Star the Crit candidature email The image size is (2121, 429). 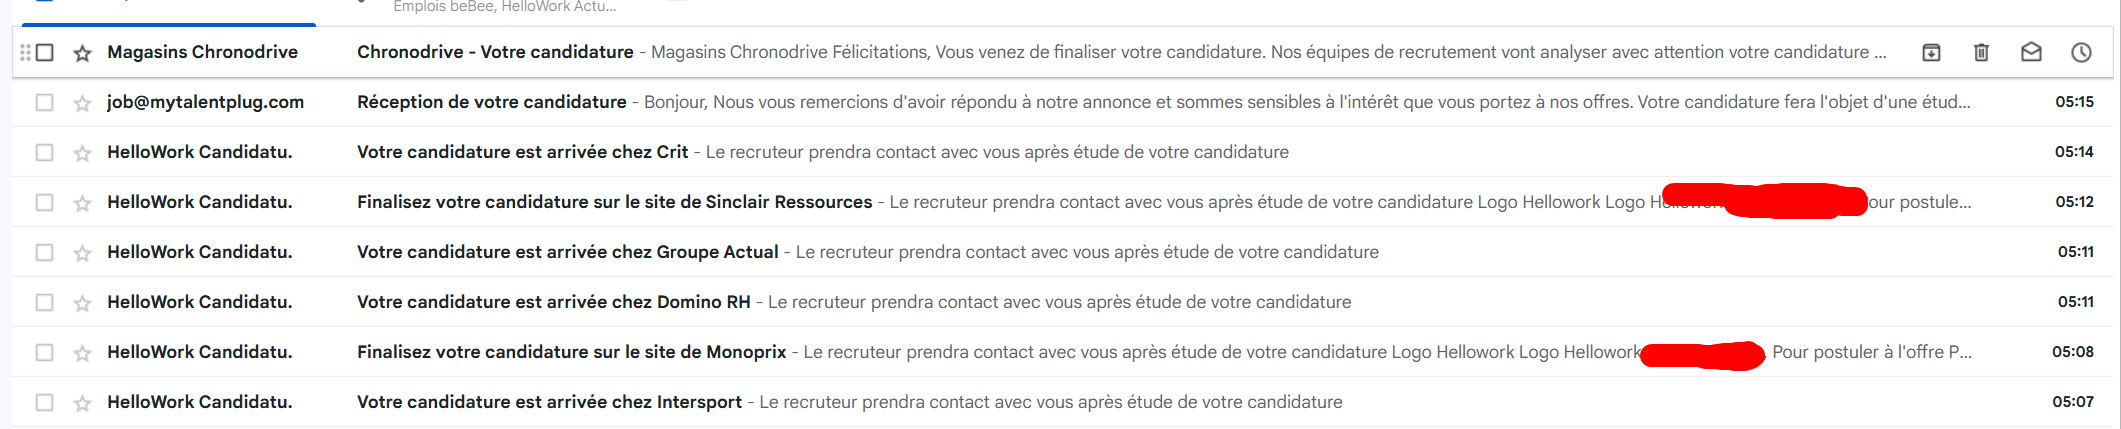(x=83, y=153)
